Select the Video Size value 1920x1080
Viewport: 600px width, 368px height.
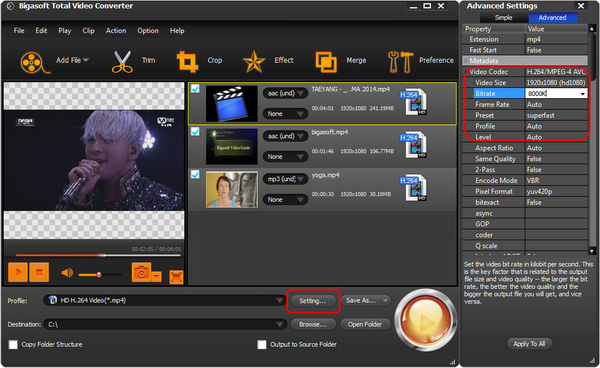point(556,83)
